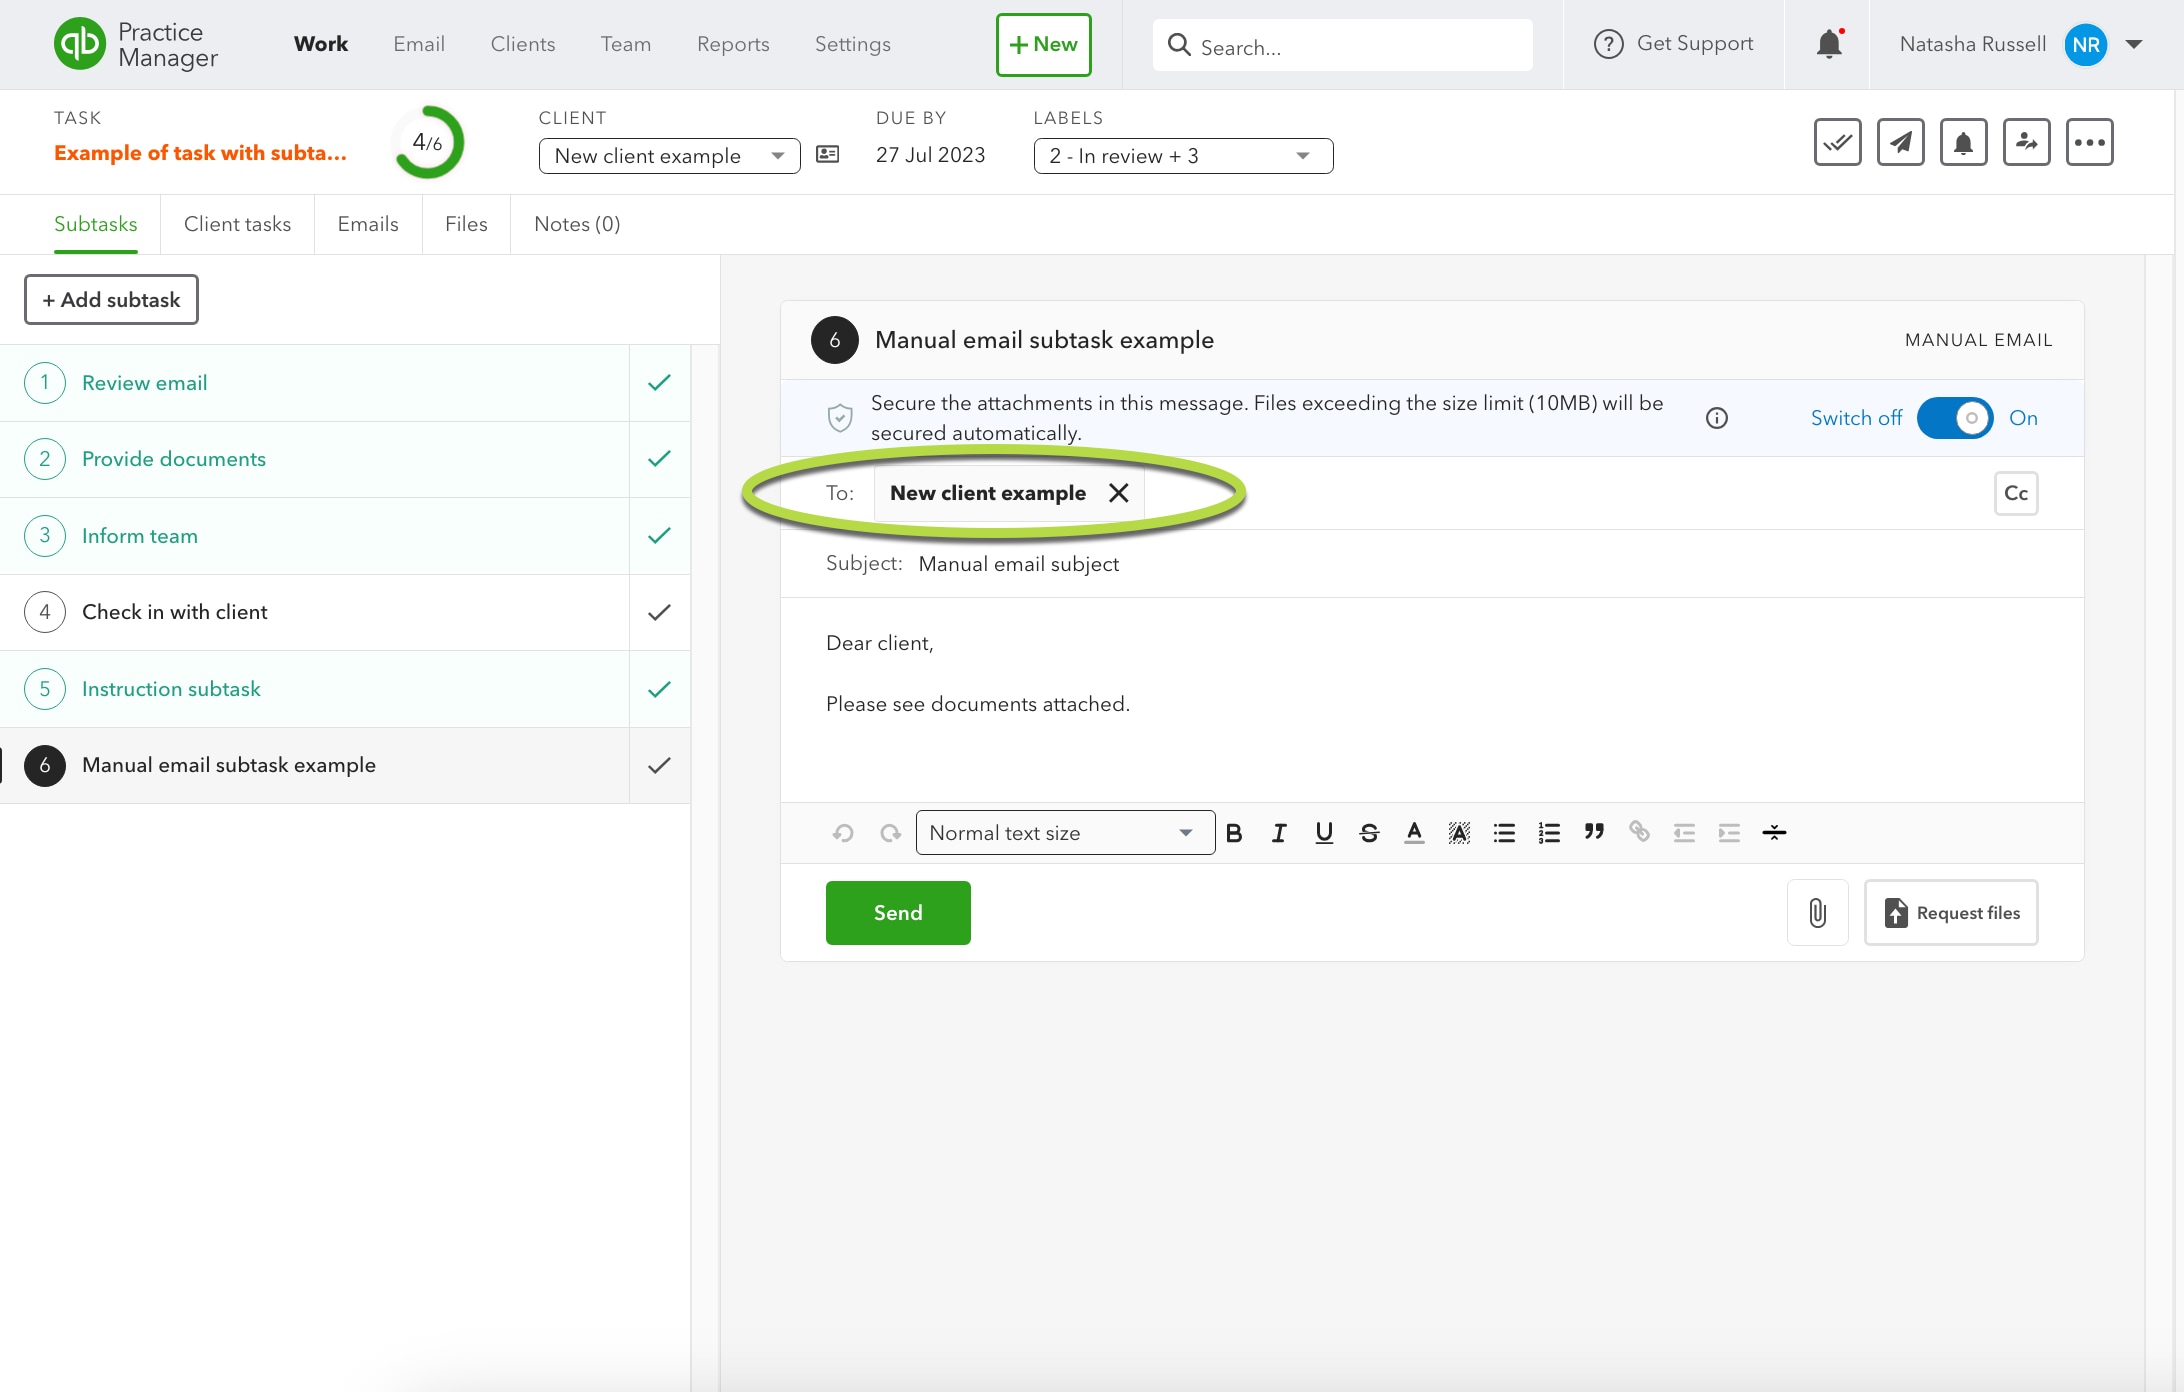
Task: Open the Client dropdown
Action: (x=669, y=156)
